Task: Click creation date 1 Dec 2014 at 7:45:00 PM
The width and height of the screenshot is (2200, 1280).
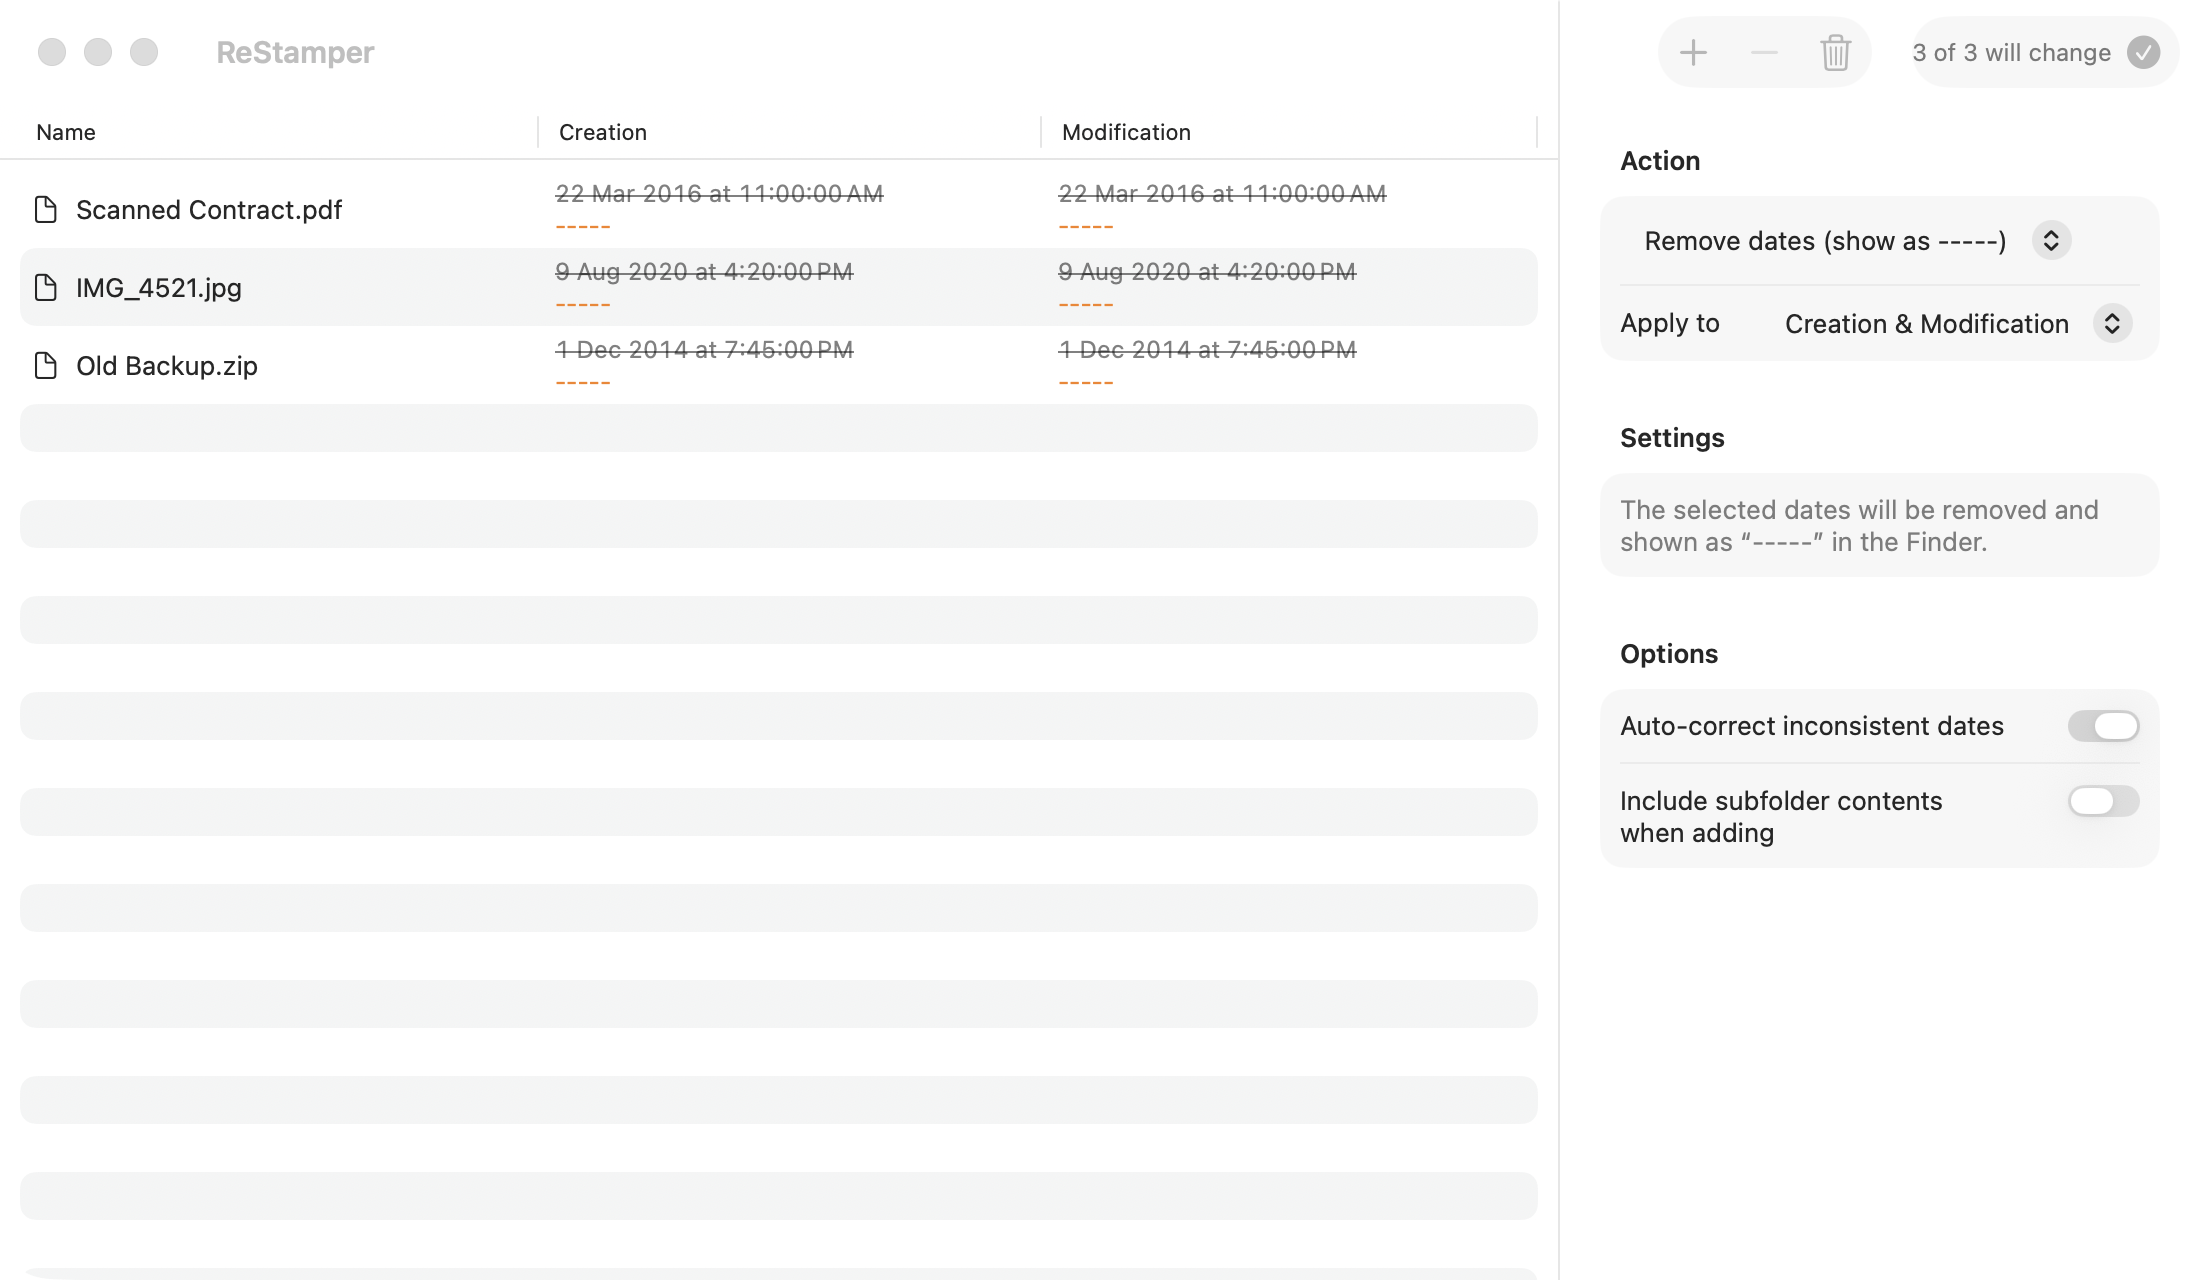Action: [x=705, y=350]
